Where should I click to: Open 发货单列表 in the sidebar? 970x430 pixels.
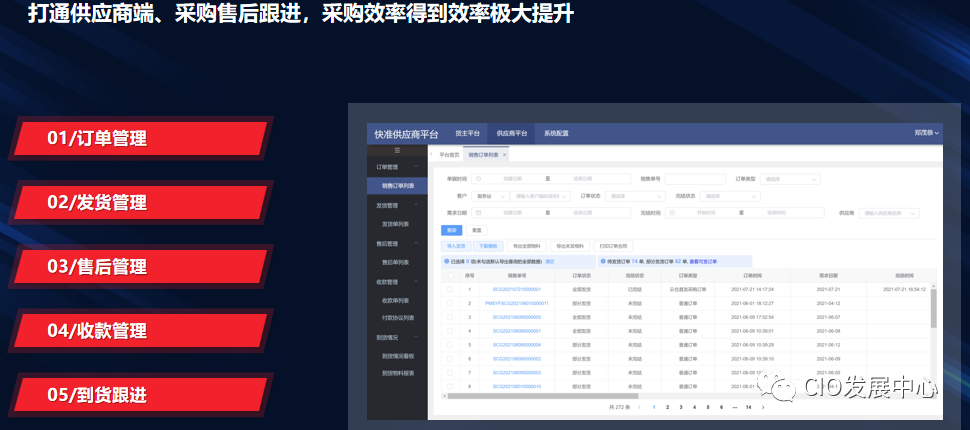[397, 224]
